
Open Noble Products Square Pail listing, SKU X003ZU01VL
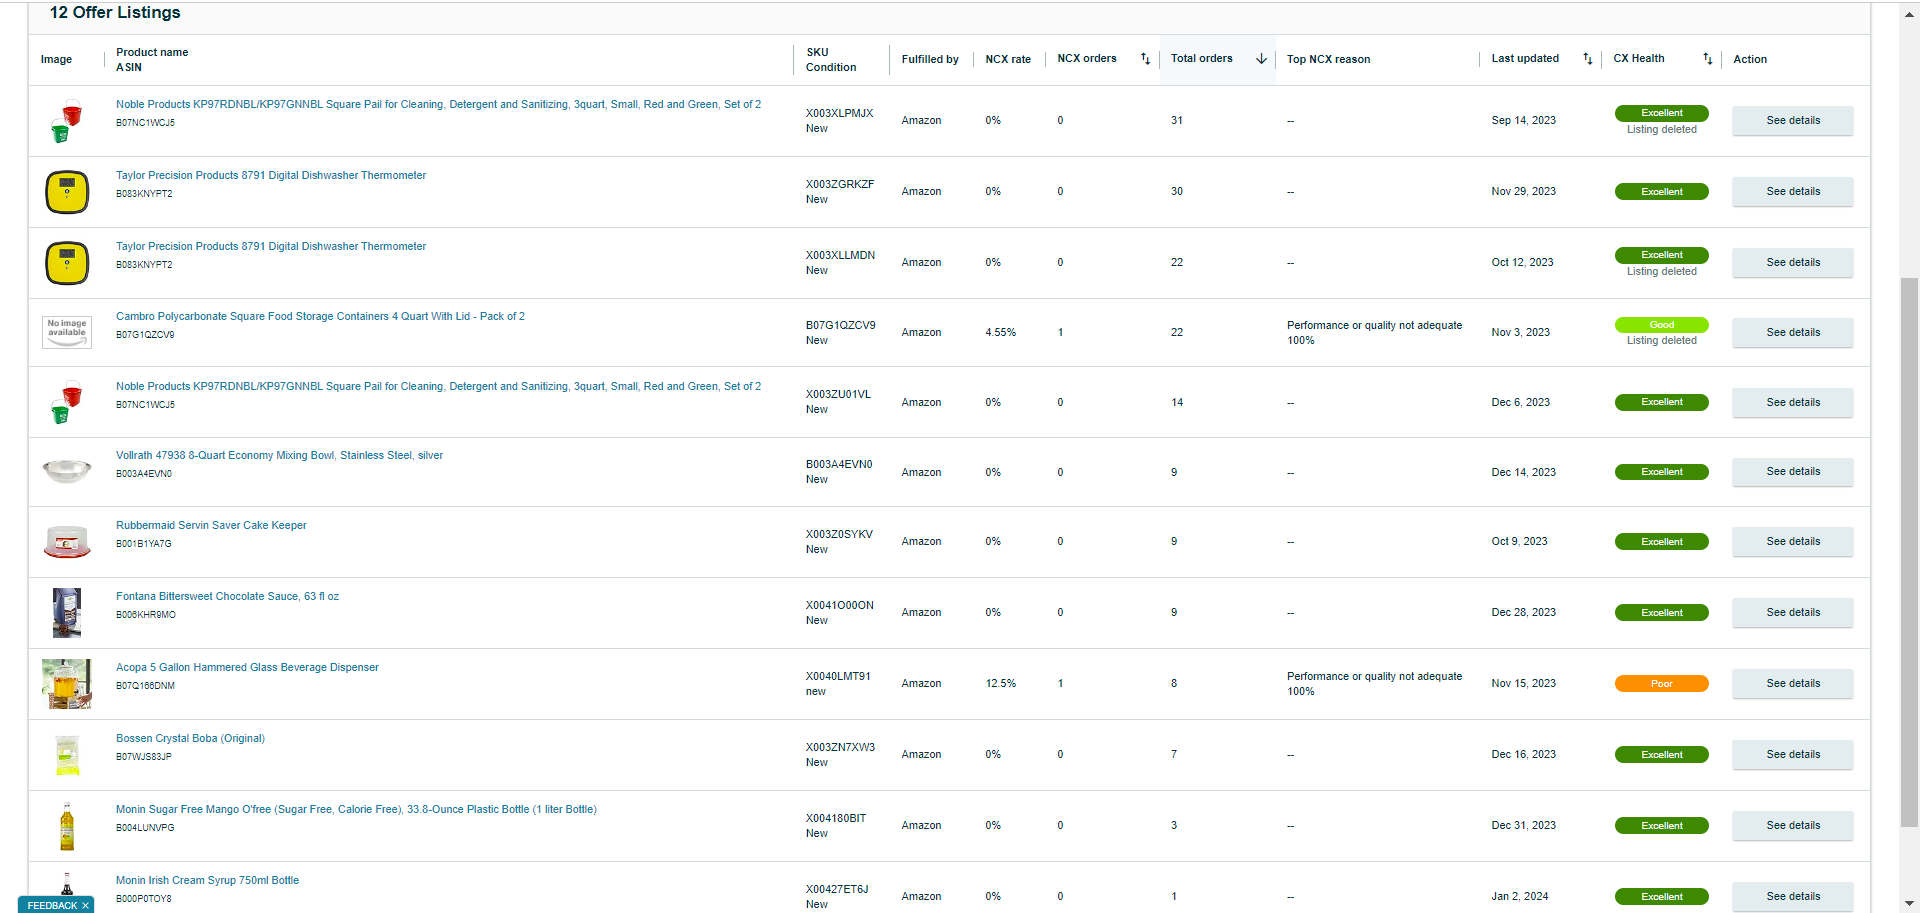coord(438,386)
